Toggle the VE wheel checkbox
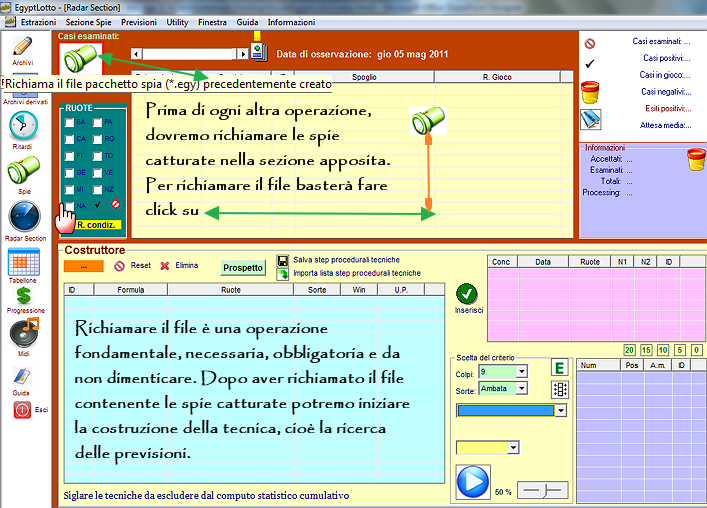 [x=97, y=173]
